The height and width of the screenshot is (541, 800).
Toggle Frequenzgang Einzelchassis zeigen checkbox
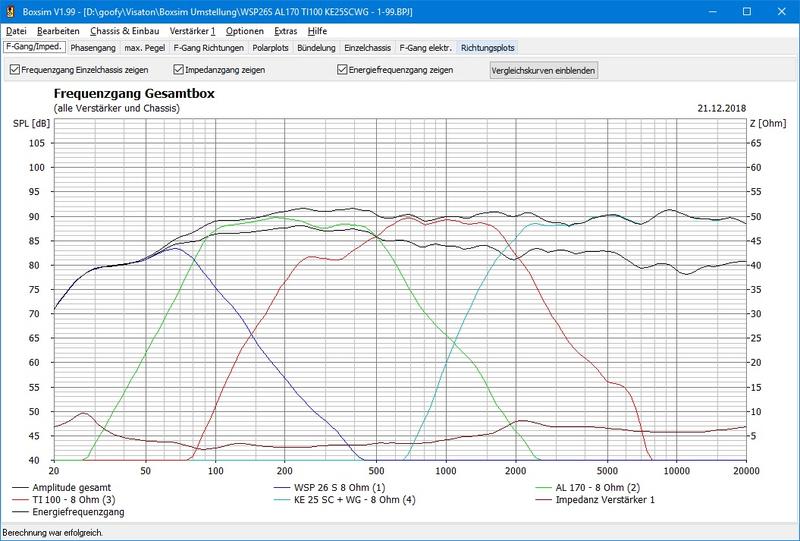pyautogui.click(x=14, y=70)
